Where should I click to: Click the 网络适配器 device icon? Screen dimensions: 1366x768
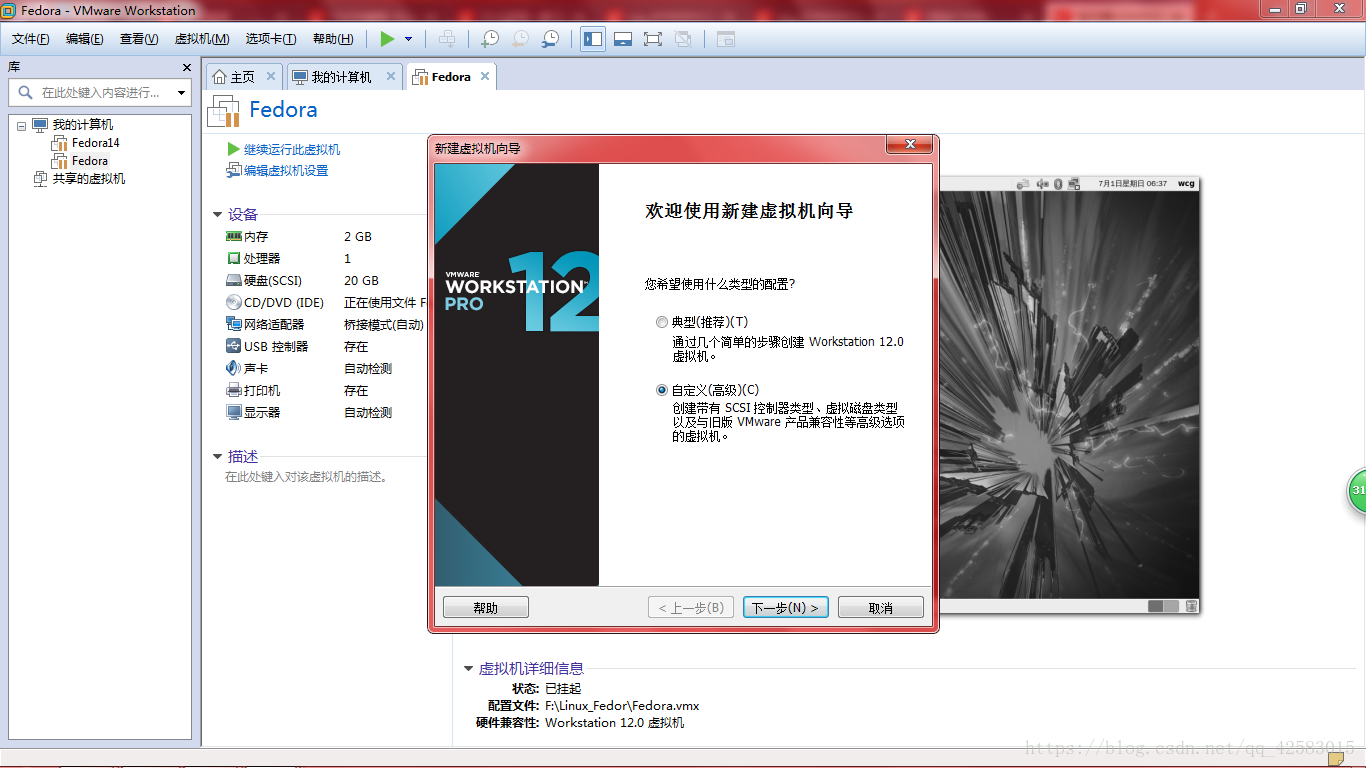click(x=234, y=325)
